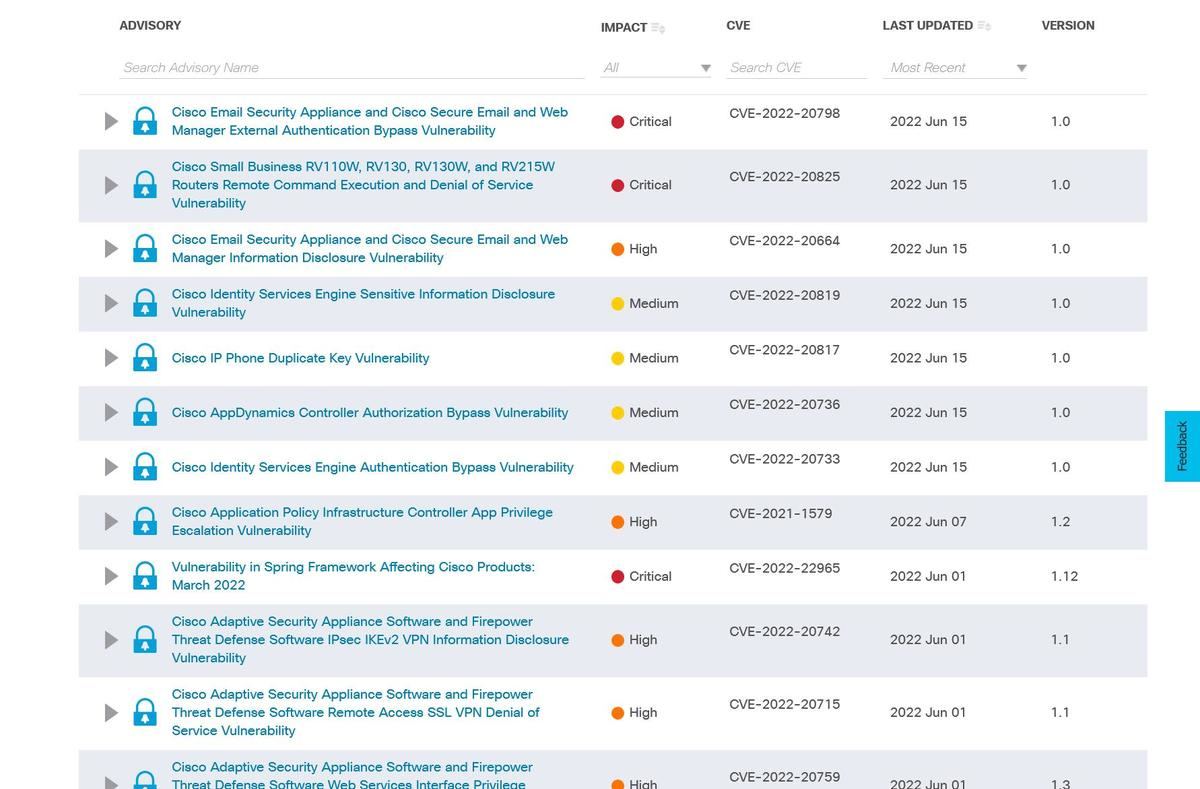This screenshot has width=1200, height=789.
Task: Click the yellow Medium dot for CVE-2022-20819
Action: click(618, 304)
